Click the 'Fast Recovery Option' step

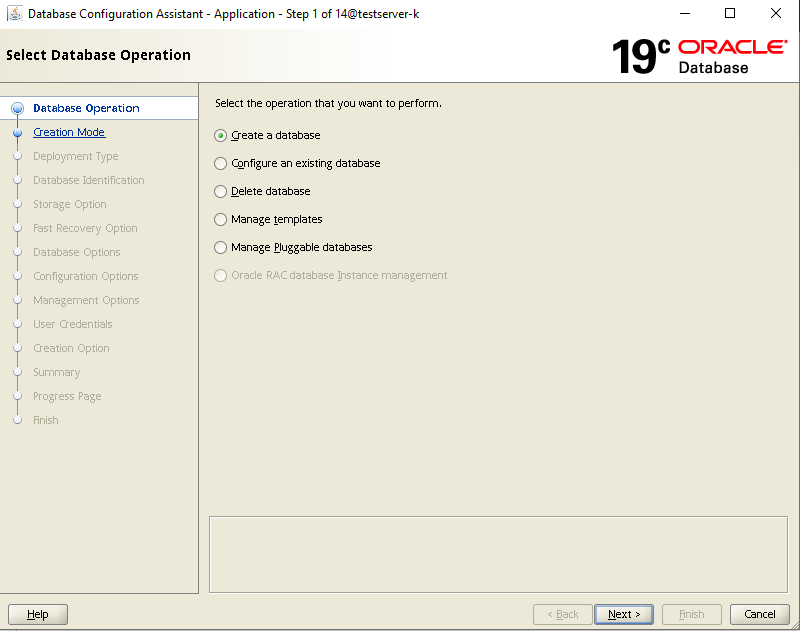point(85,228)
